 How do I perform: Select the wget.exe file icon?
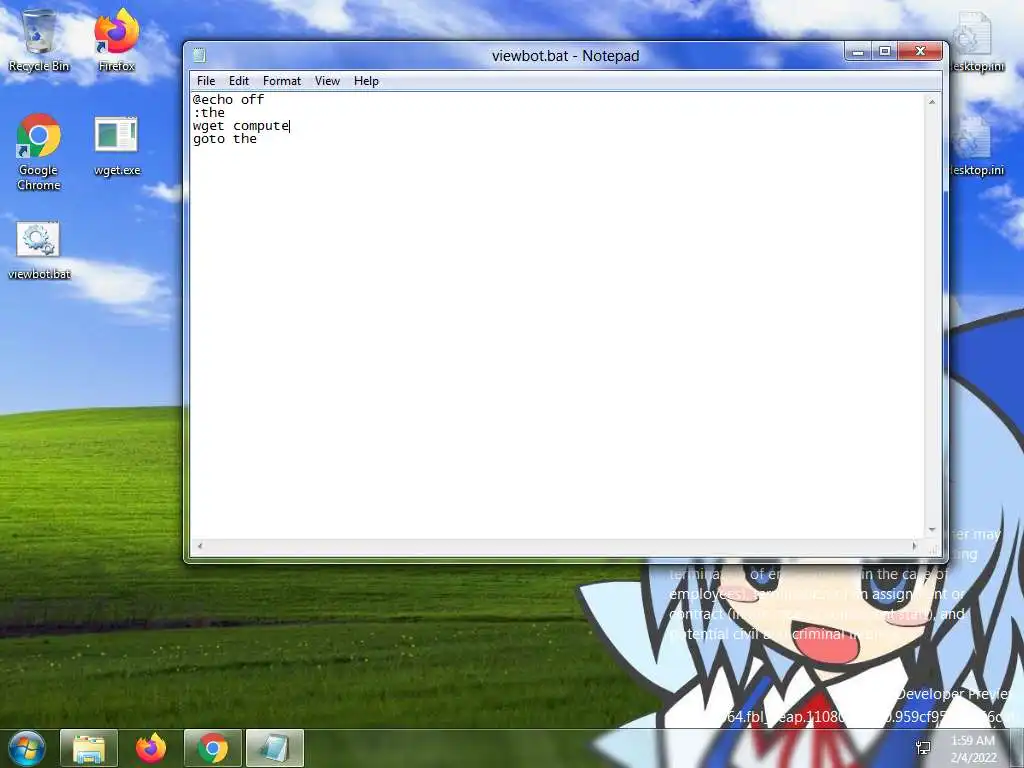pyautogui.click(x=117, y=146)
